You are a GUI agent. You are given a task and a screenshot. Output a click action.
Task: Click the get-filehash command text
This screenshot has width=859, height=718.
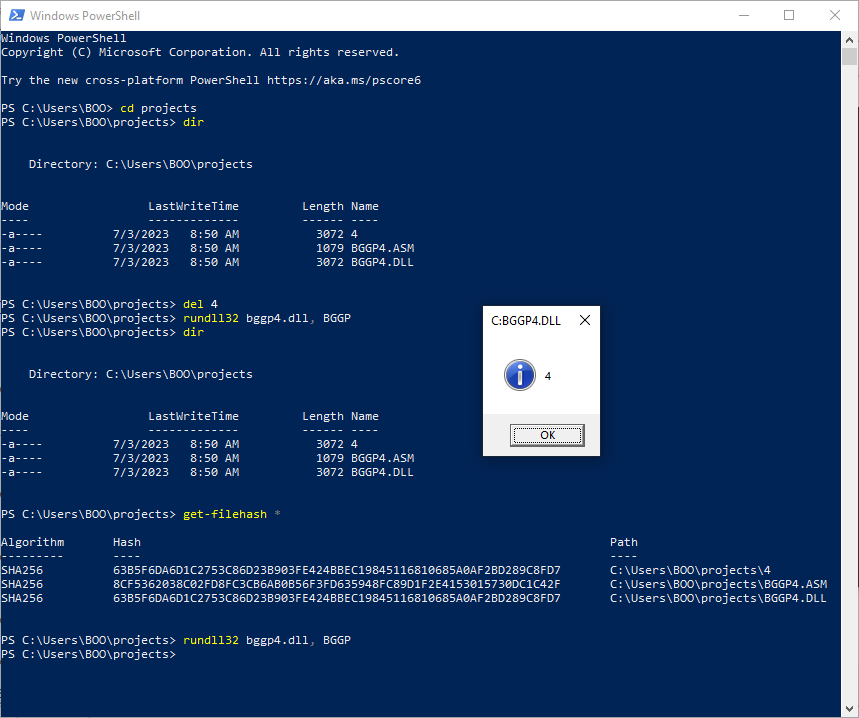[225, 514]
